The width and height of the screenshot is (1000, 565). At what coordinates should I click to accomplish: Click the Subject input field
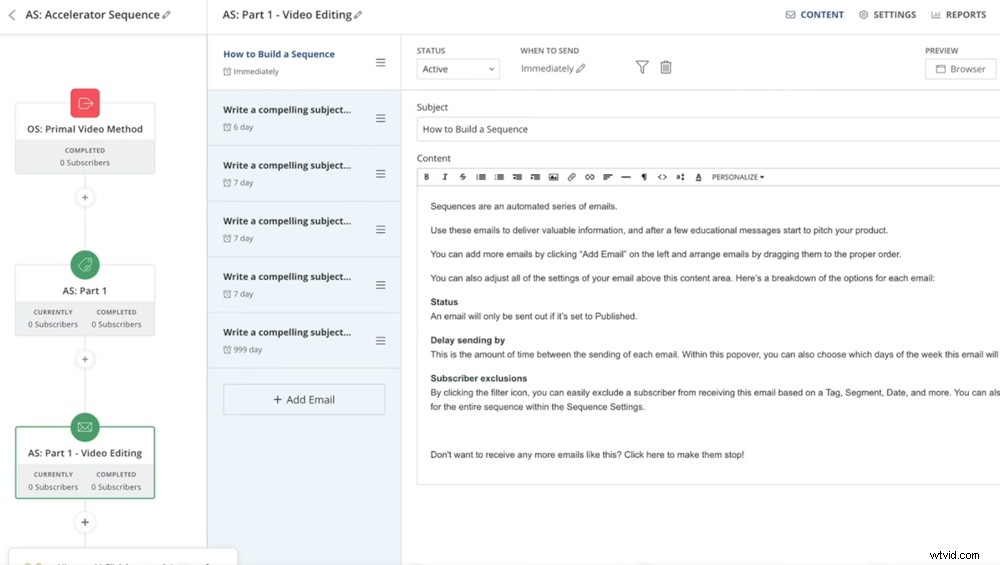pos(708,129)
